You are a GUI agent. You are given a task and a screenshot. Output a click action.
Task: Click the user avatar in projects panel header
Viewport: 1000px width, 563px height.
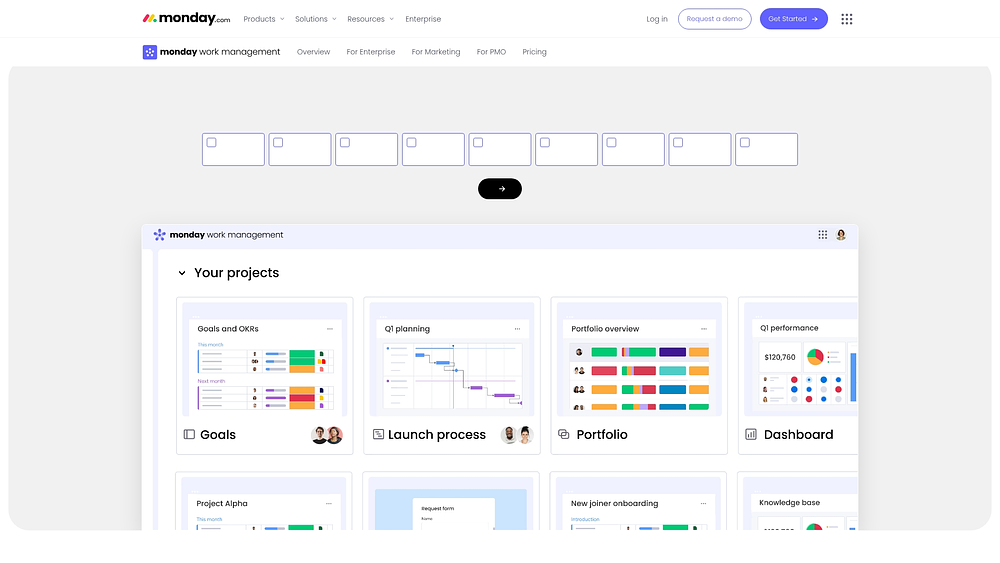point(841,235)
